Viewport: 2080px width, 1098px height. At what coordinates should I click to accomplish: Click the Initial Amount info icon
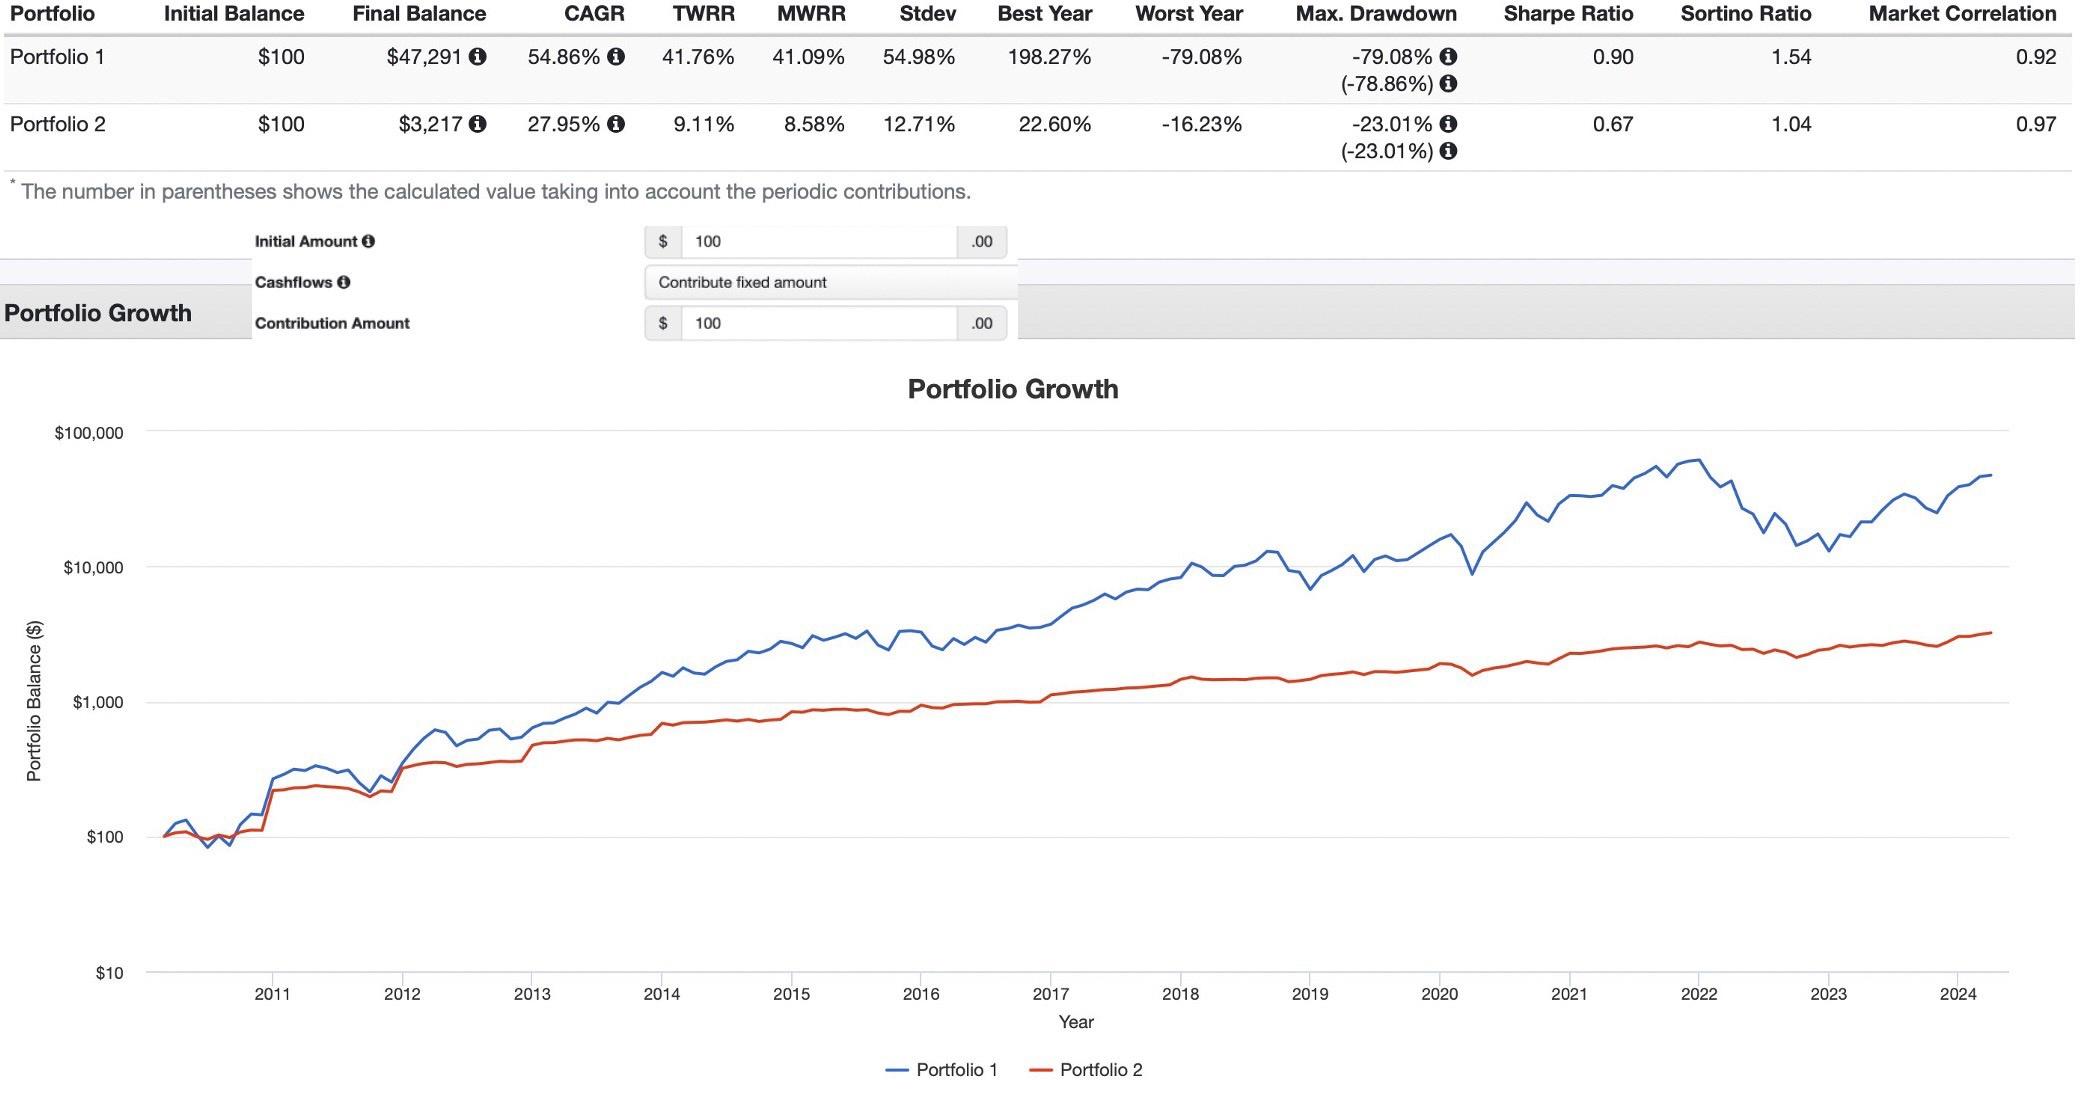[368, 241]
